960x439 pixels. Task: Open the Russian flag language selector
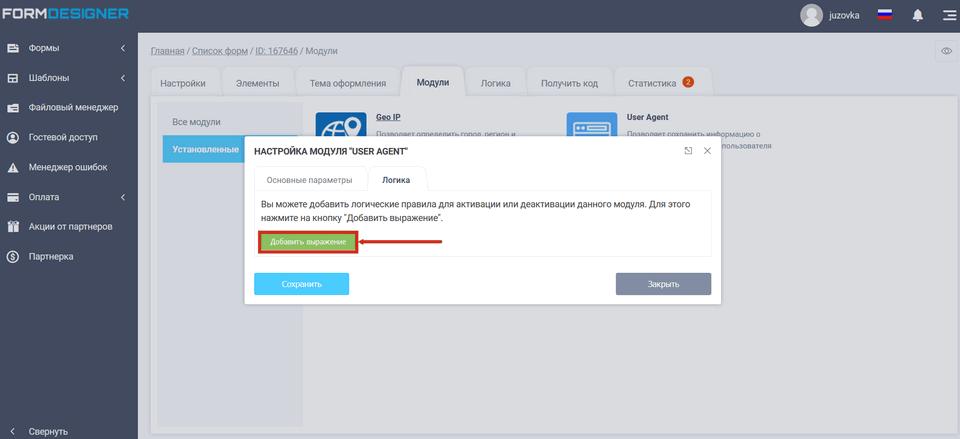[884, 15]
